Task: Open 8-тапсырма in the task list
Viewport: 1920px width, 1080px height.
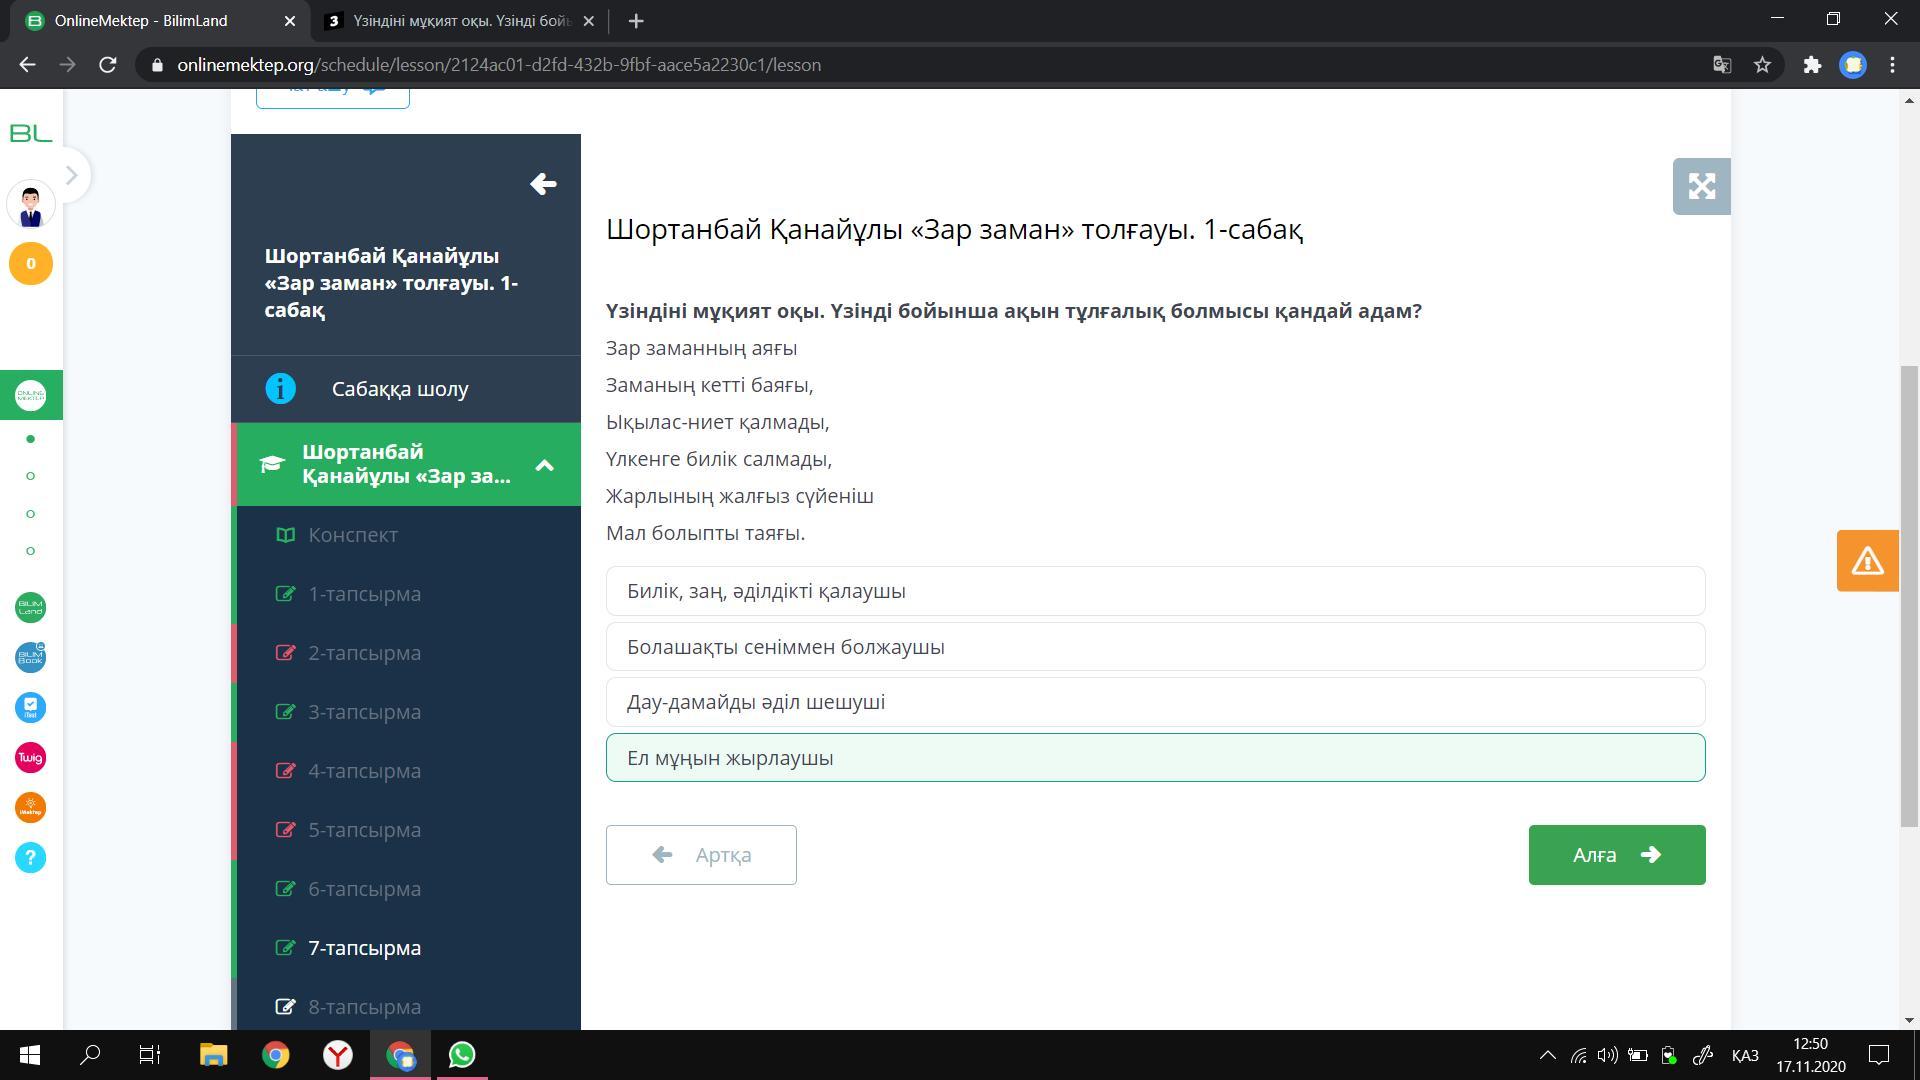Action: click(364, 1006)
